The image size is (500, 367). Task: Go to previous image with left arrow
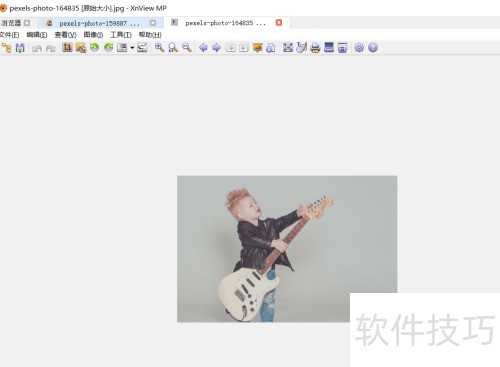(203, 48)
